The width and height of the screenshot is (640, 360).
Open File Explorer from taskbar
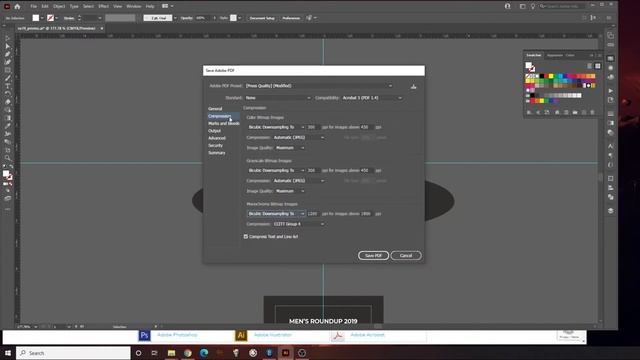click(x=171, y=353)
